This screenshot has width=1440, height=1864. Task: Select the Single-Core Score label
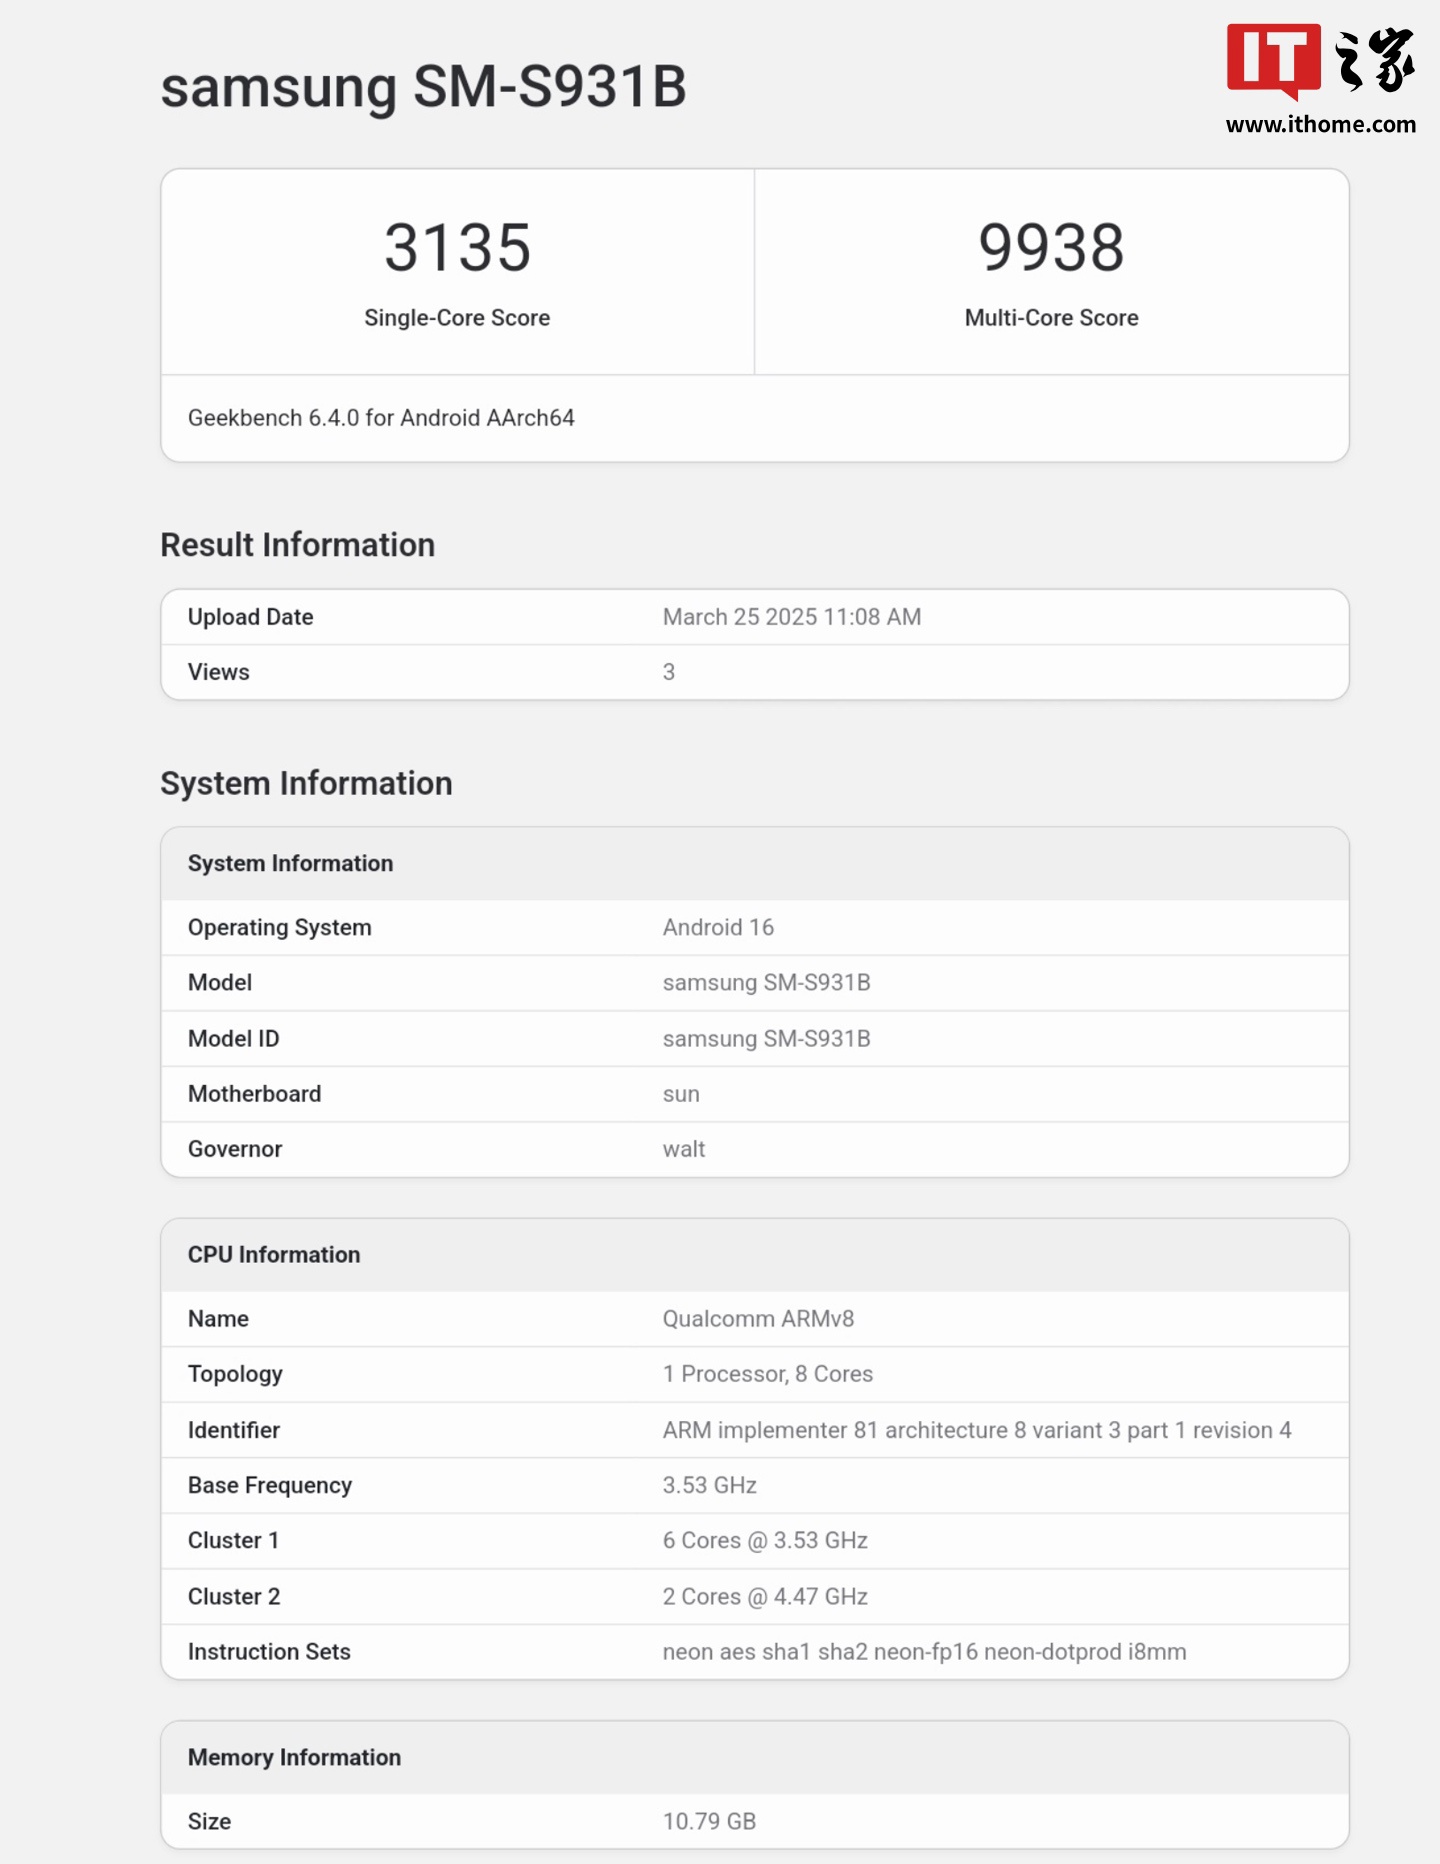click(457, 318)
